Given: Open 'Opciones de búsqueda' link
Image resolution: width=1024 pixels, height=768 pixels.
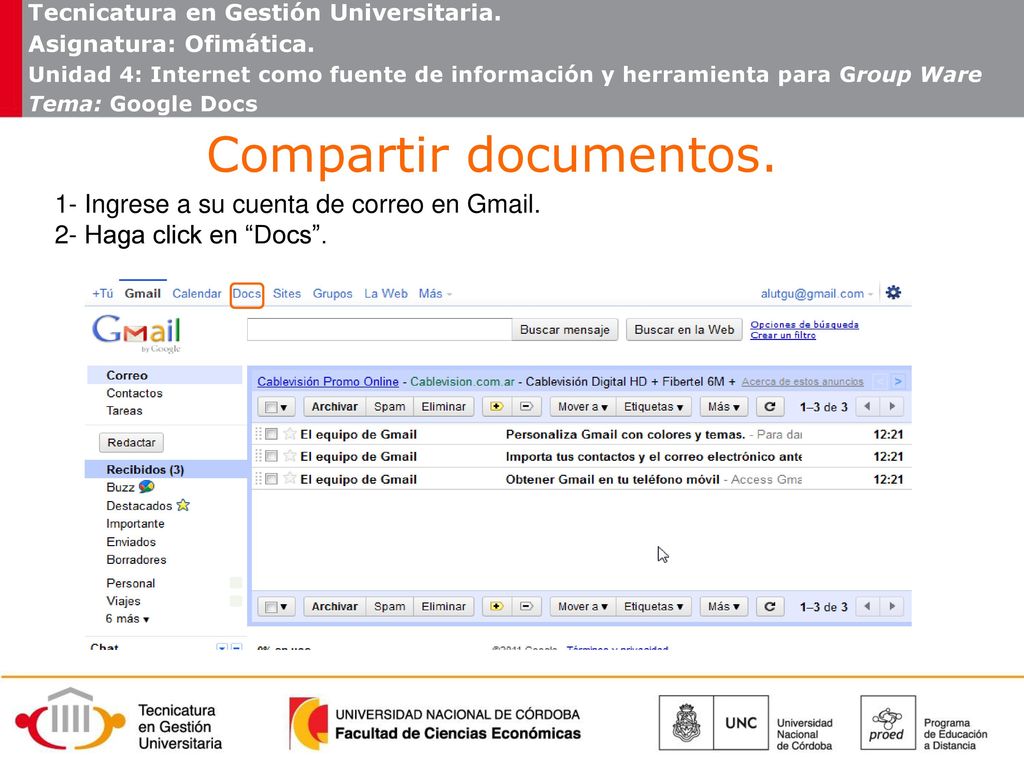Looking at the screenshot, I should click(804, 325).
